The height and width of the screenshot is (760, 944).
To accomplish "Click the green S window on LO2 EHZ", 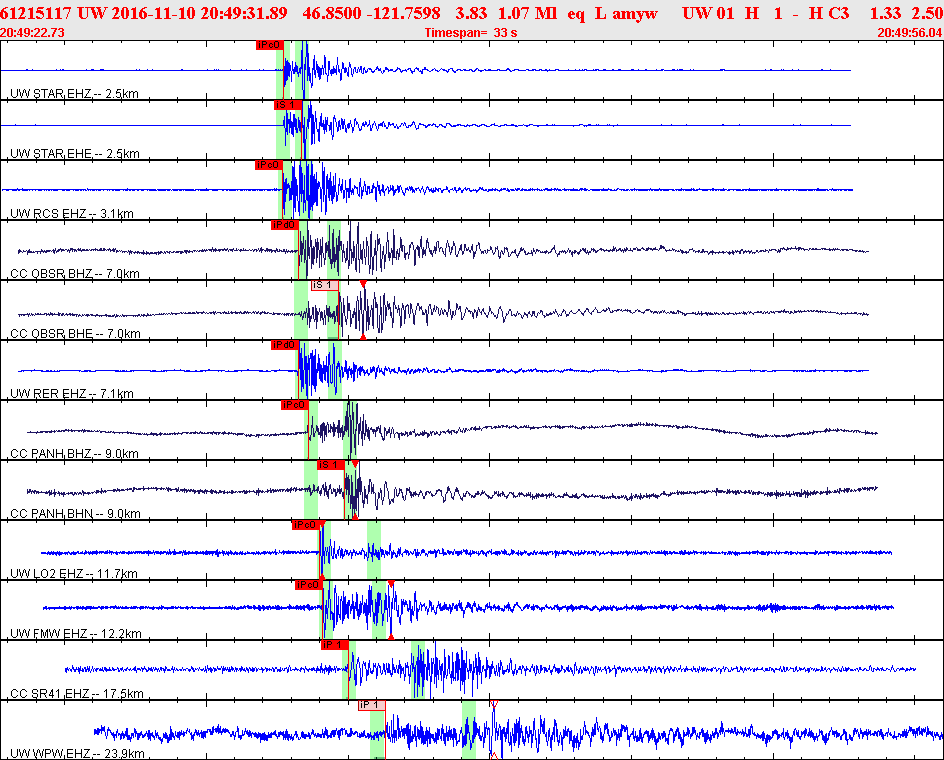I will (374, 550).
